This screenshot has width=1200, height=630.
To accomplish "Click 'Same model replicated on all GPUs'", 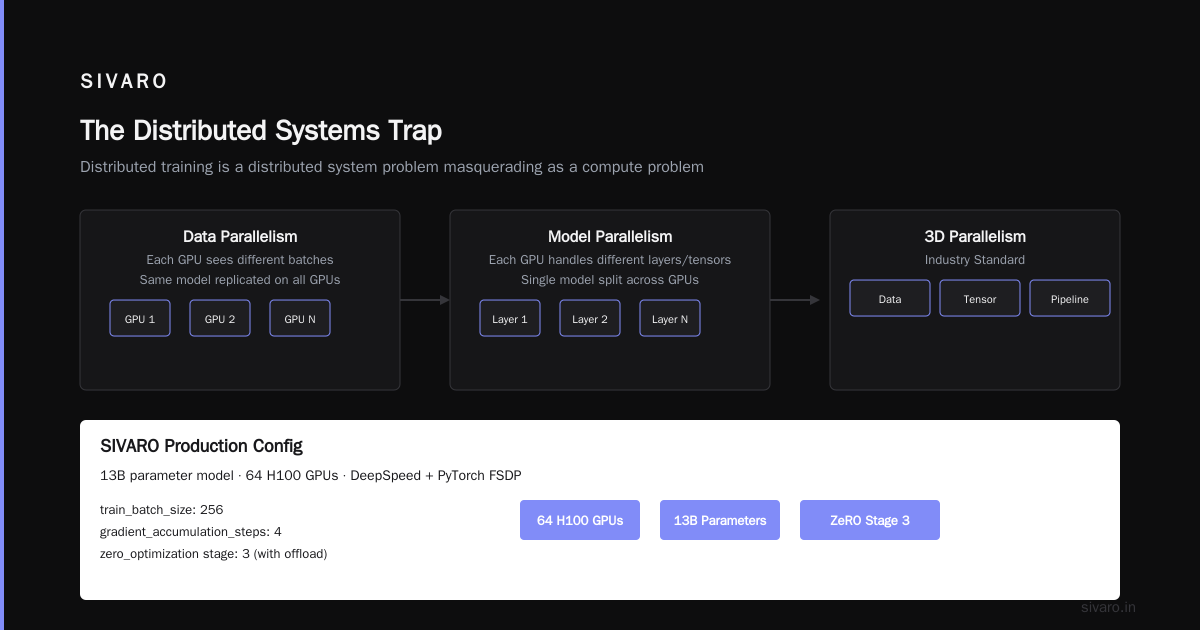I will [x=240, y=280].
